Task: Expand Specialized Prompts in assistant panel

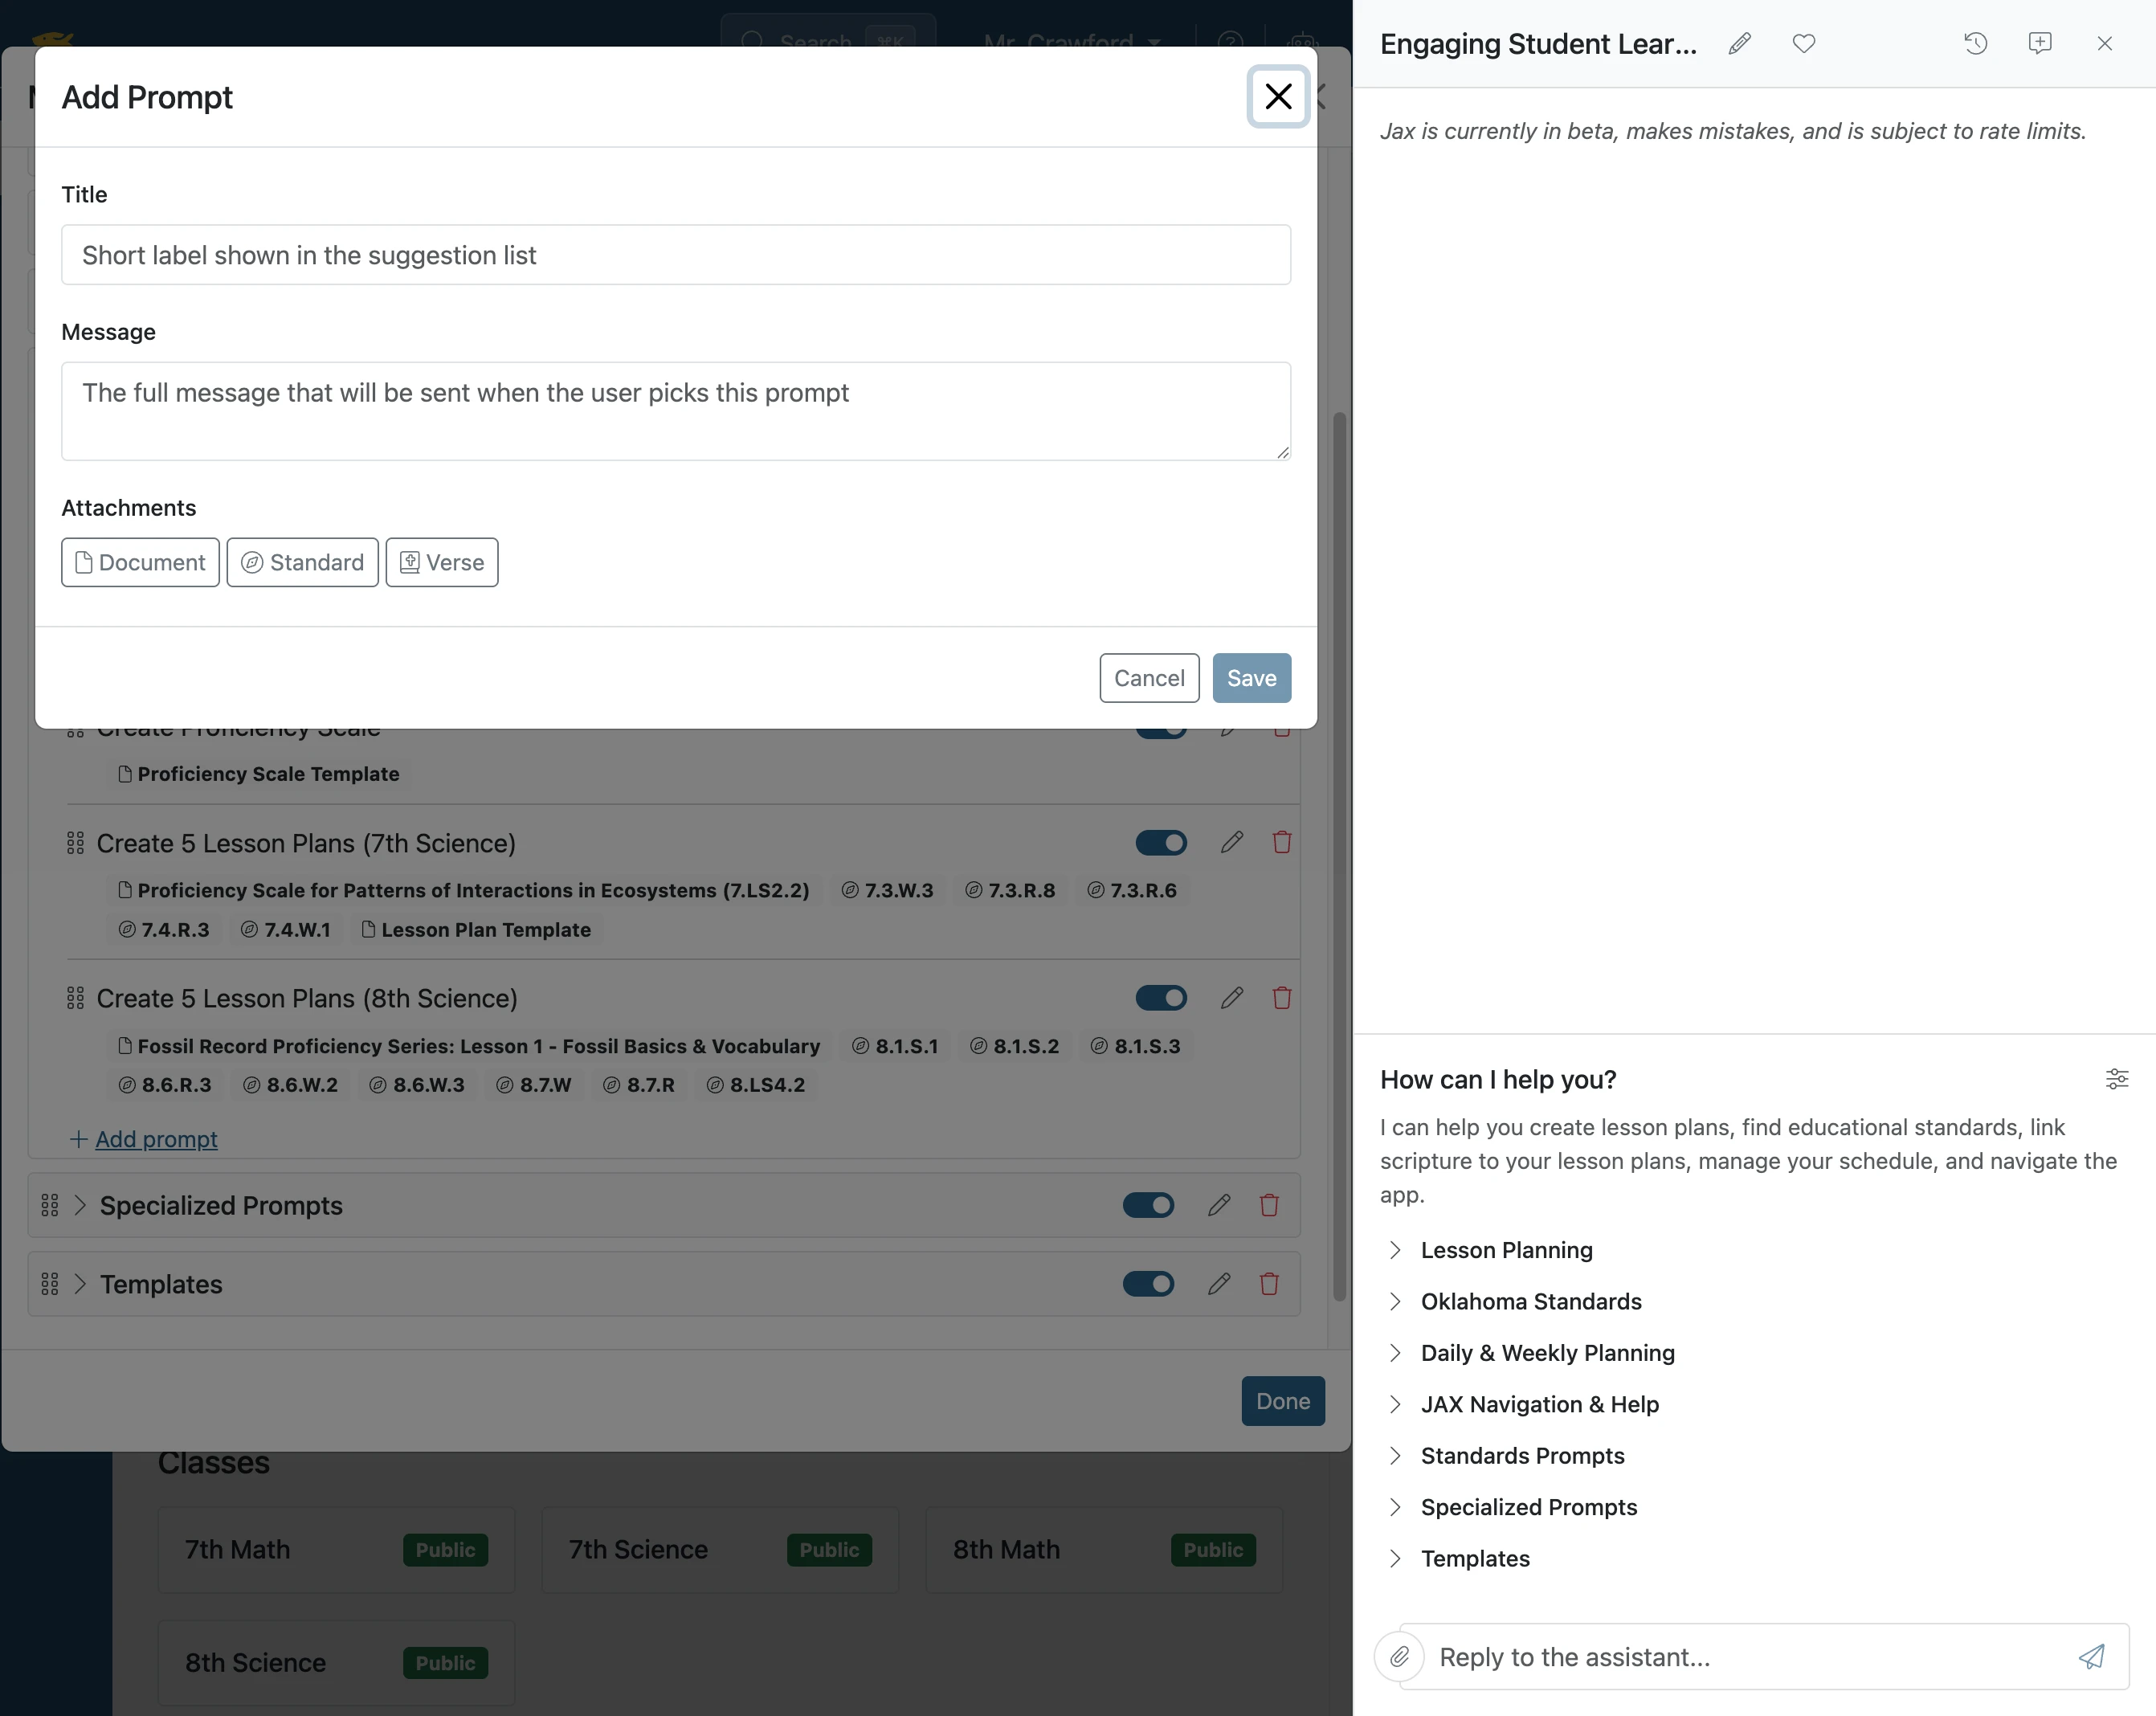Action: pyautogui.click(x=1513, y=1507)
